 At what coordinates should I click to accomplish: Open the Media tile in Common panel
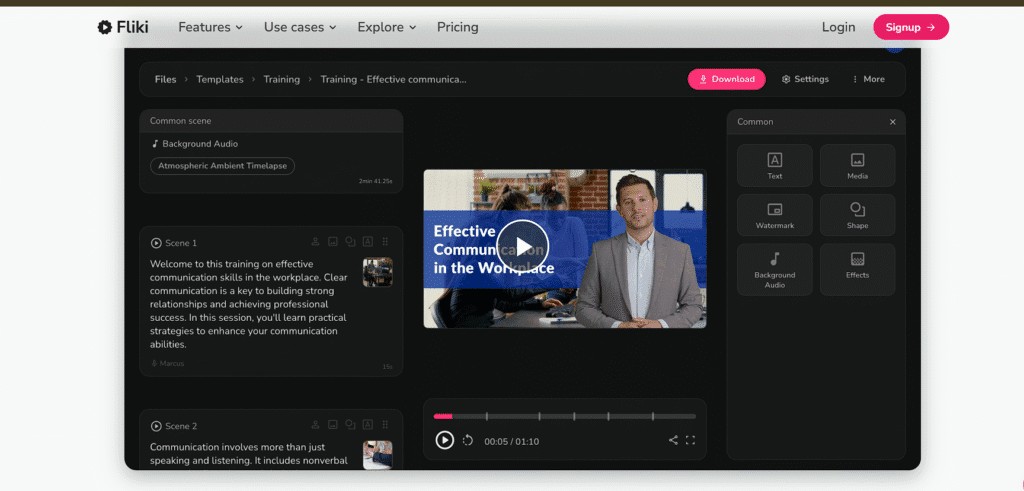click(857, 165)
